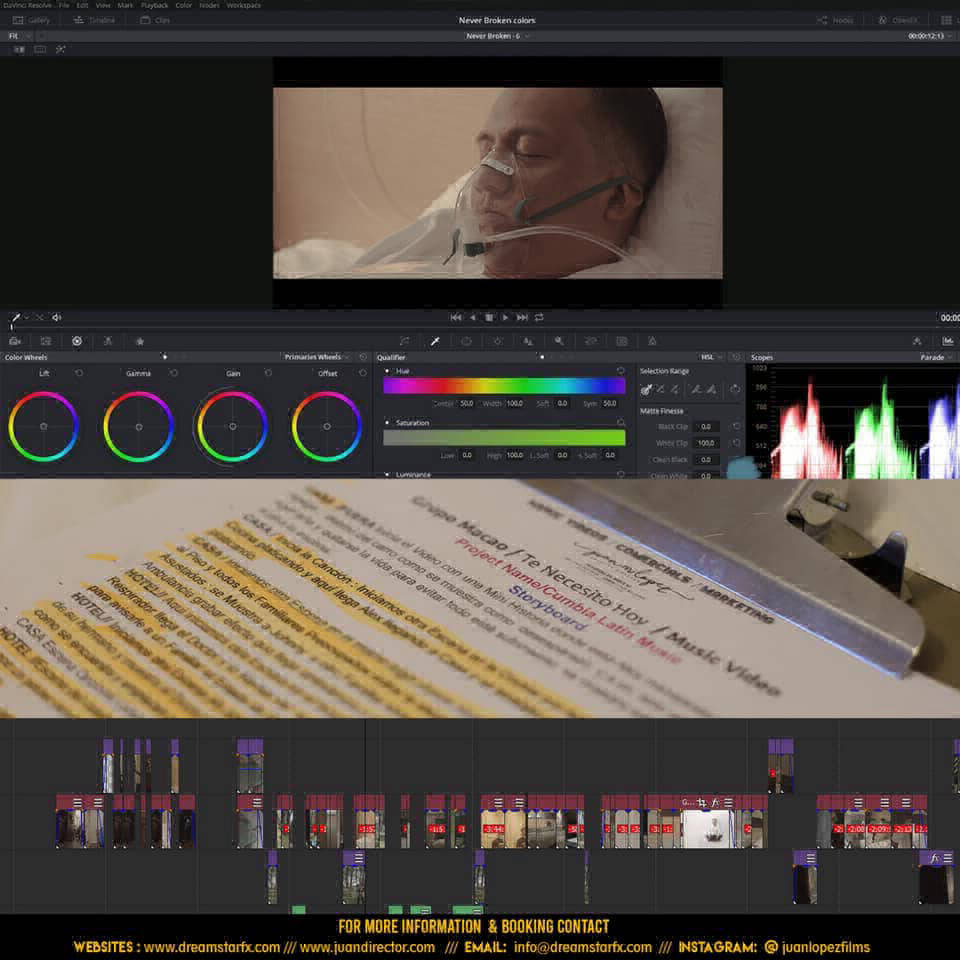960x960 pixels.
Task: Open the Gallery panel
Action: [31, 20]
